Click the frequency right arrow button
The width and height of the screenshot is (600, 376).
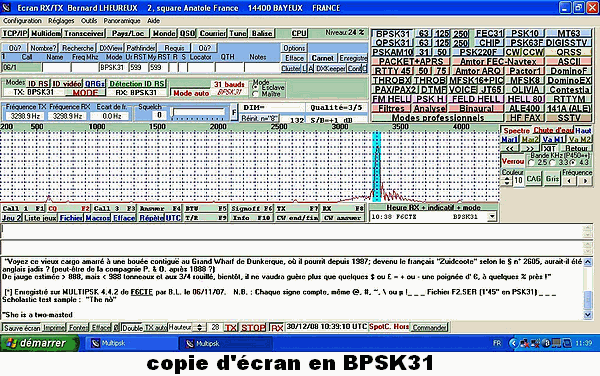coord(585,181)
